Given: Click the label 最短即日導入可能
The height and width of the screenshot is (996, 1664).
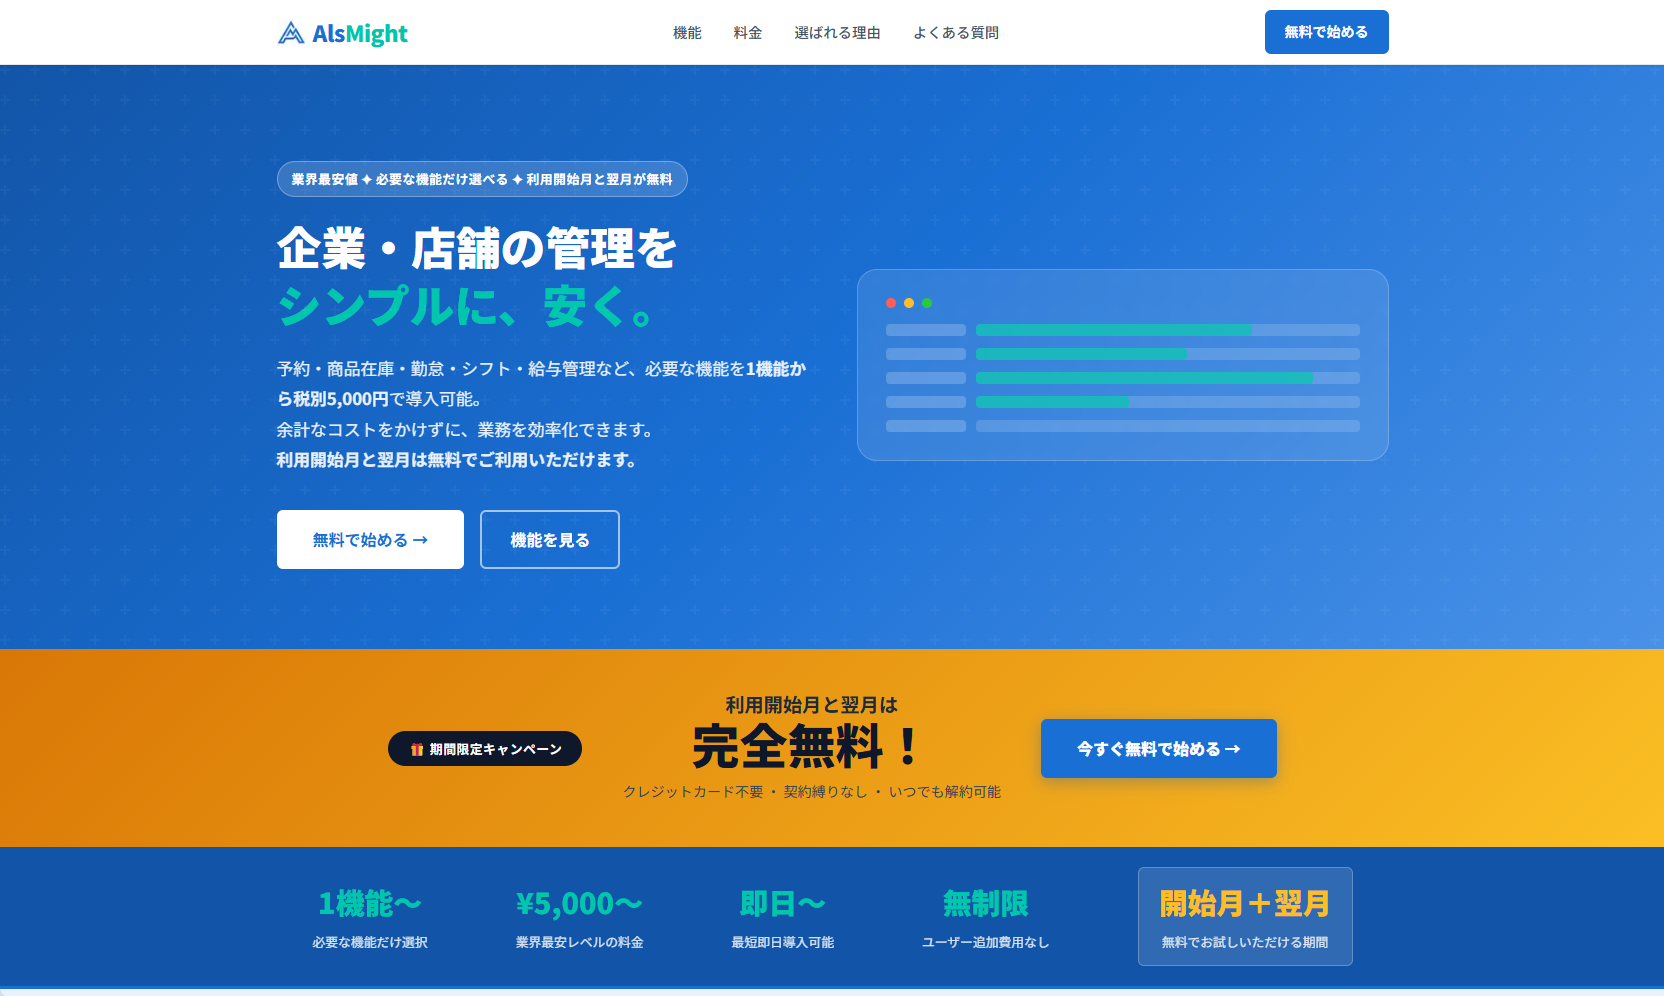Looking at the screenshot, I should (783, 943).
